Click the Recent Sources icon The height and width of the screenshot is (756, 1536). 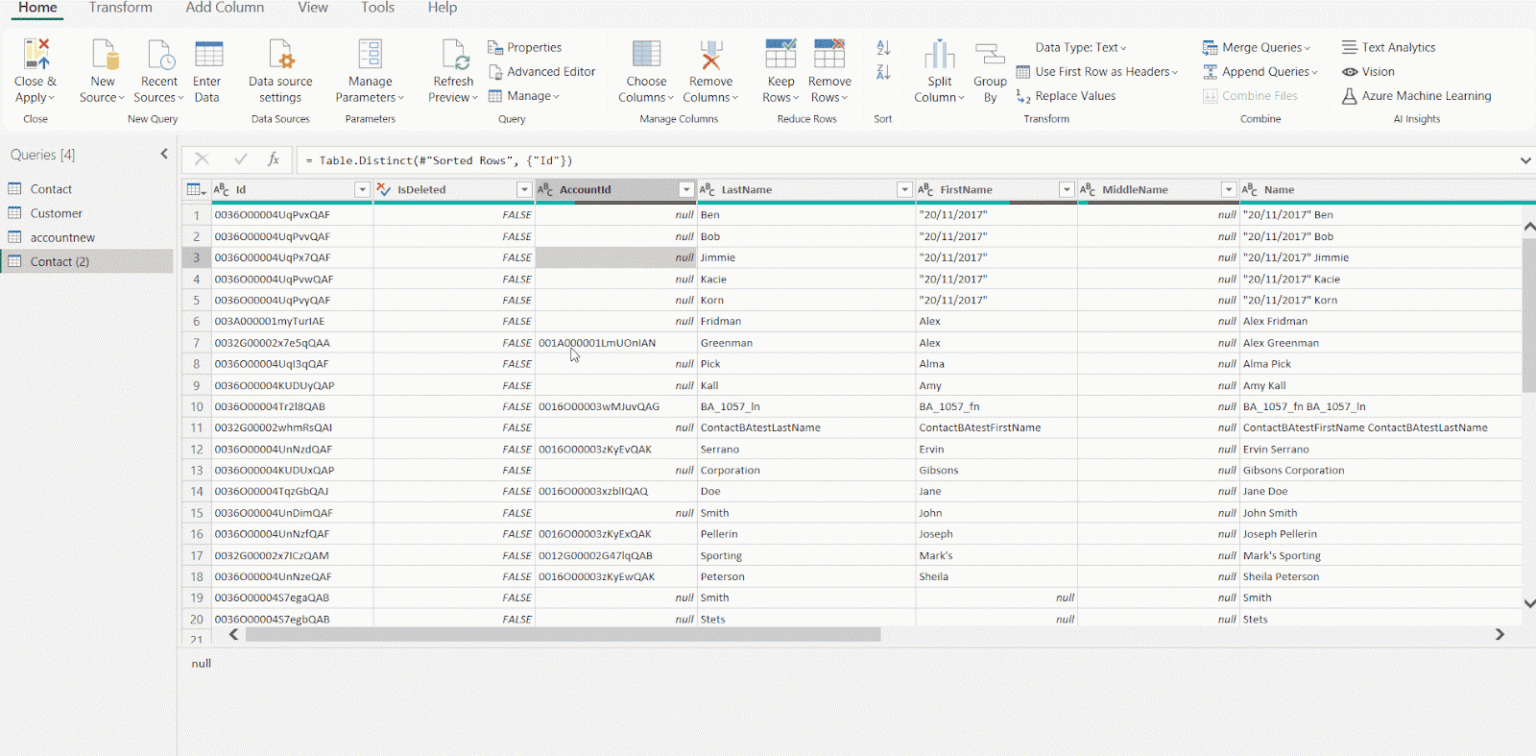(x=159, y=54)
